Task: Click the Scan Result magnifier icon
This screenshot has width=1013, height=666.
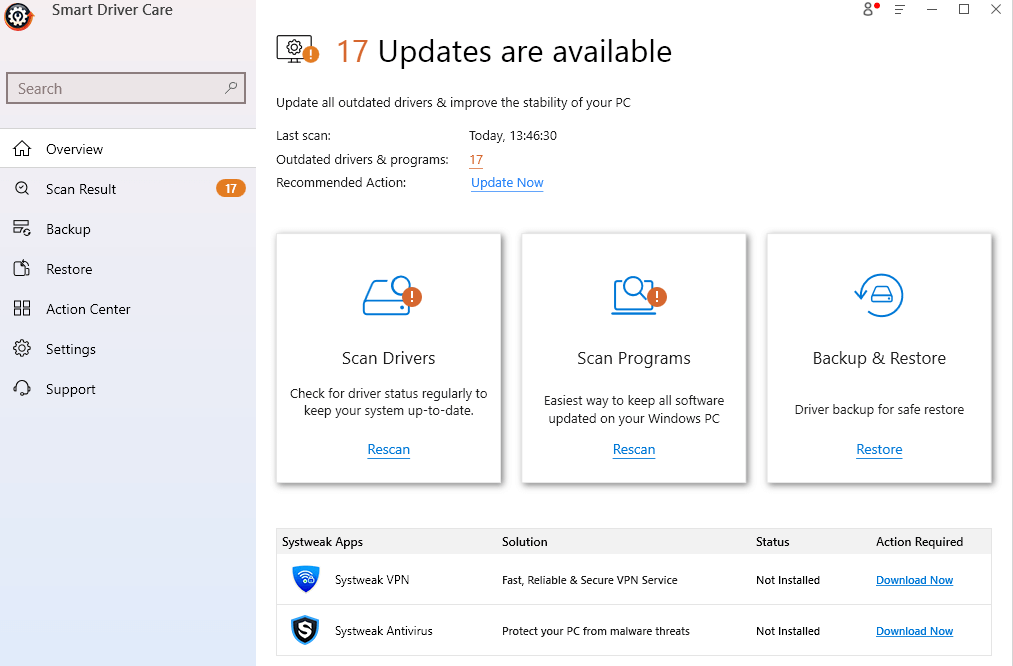Action: coord(22,189)
